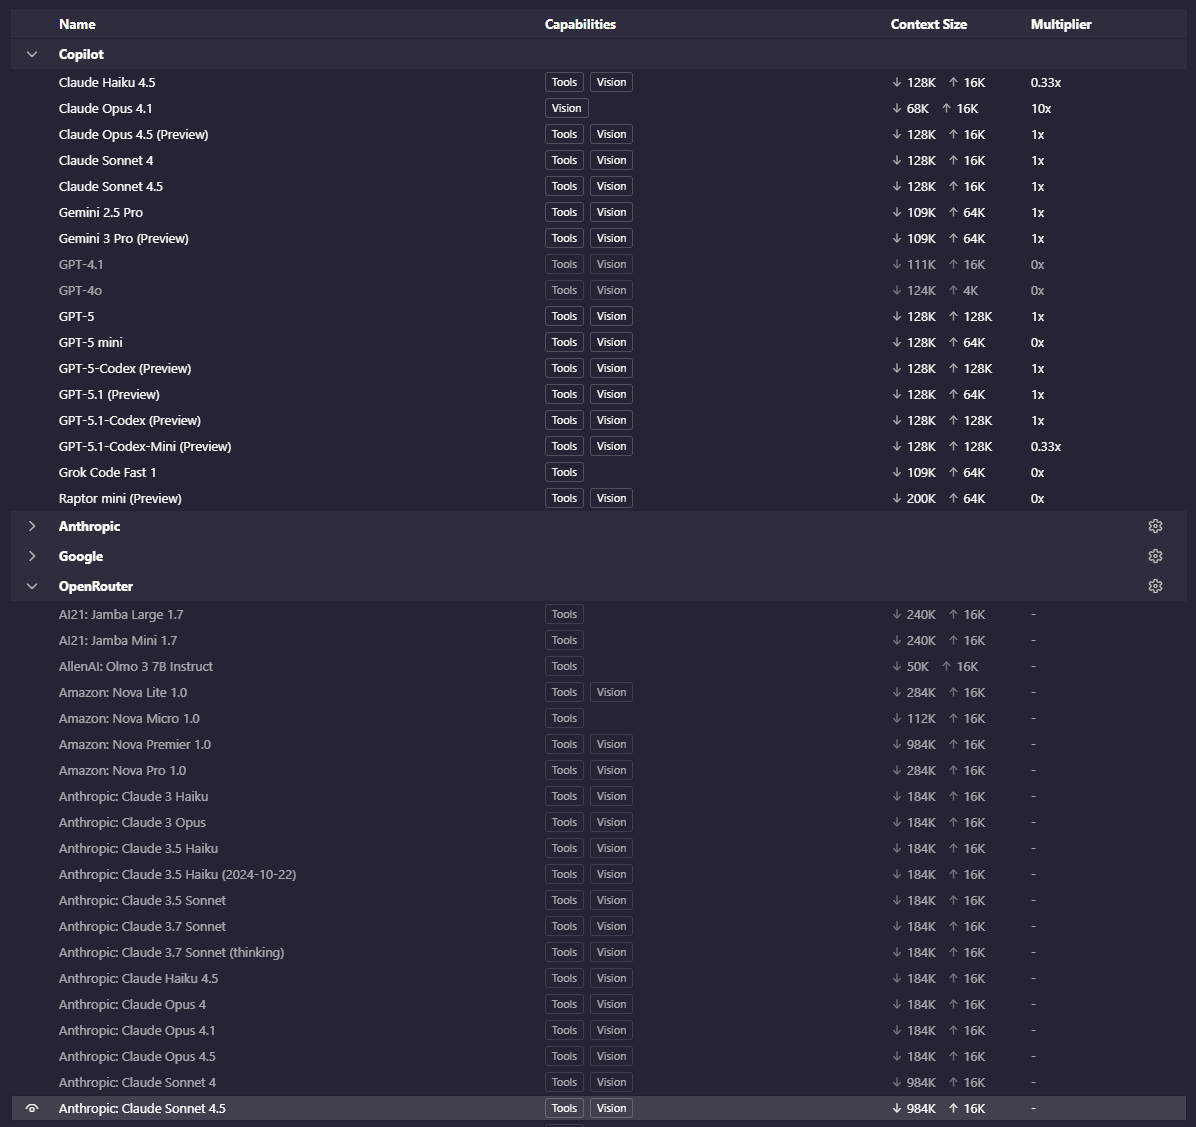
Task: Select AI21: Jamba Mini 1.7 row
Action: point(599,641)
